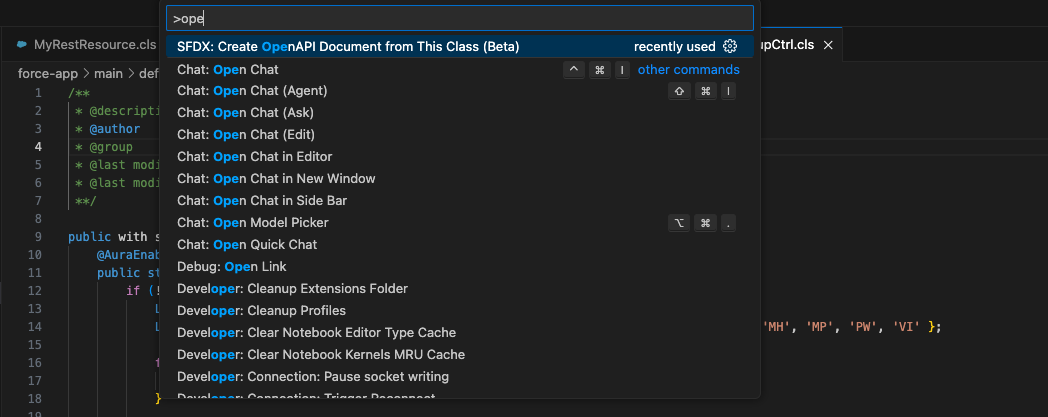The width and height of the screenshot is (1048, 417).
Task: Choose Chat: Open Chat in Editor
Action: click(460, 157)
